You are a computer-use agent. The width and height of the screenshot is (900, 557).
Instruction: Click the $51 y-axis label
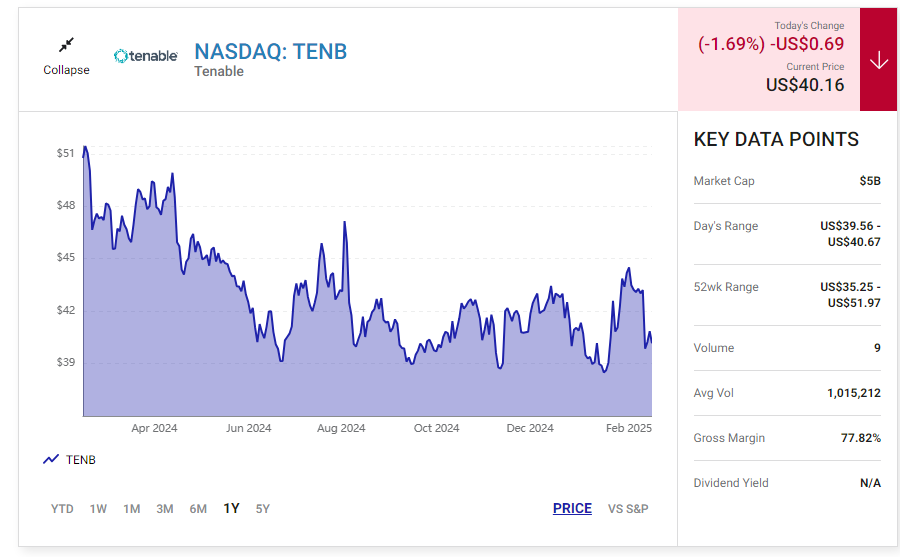[x=65, y=153]
